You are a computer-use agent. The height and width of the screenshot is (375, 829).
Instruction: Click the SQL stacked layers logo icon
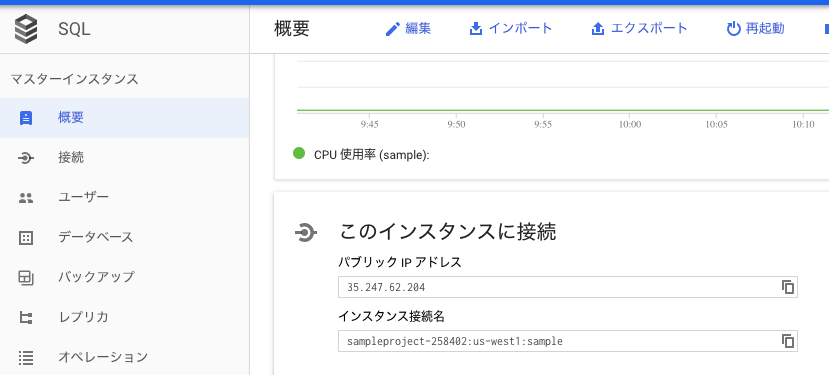(x=26, y=29)
